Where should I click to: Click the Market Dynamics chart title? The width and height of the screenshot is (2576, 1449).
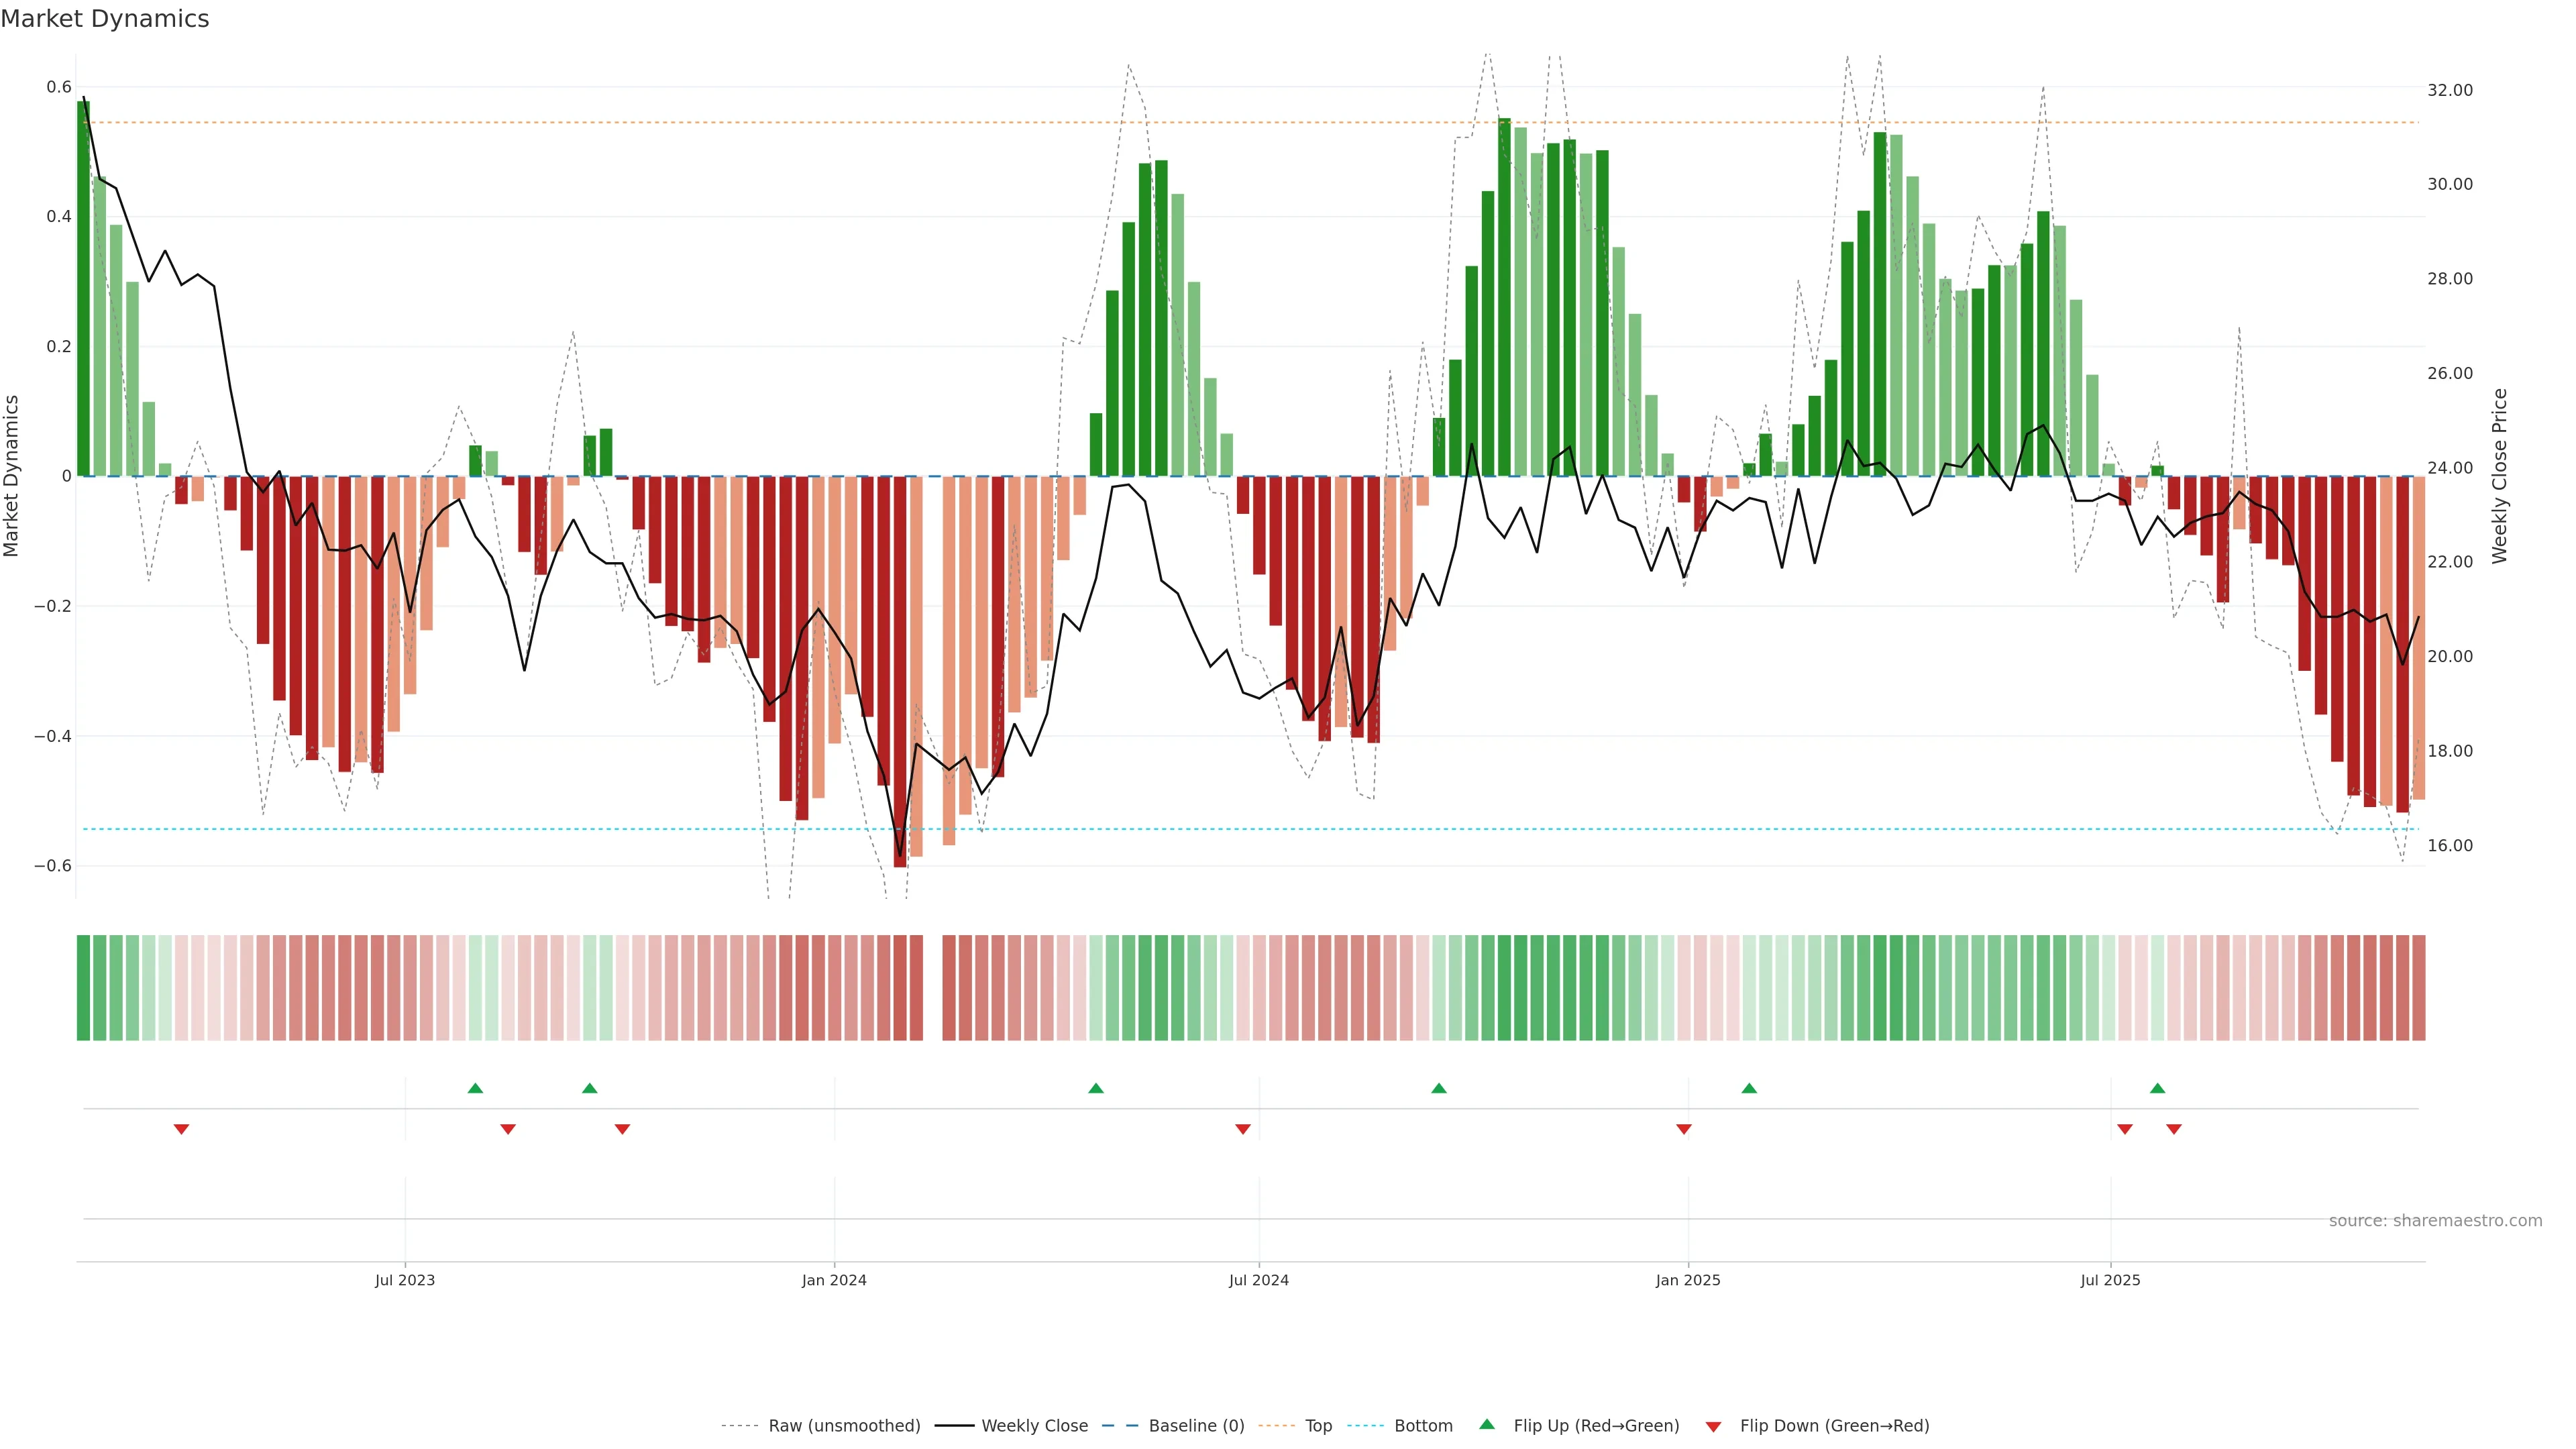[105, 19]
